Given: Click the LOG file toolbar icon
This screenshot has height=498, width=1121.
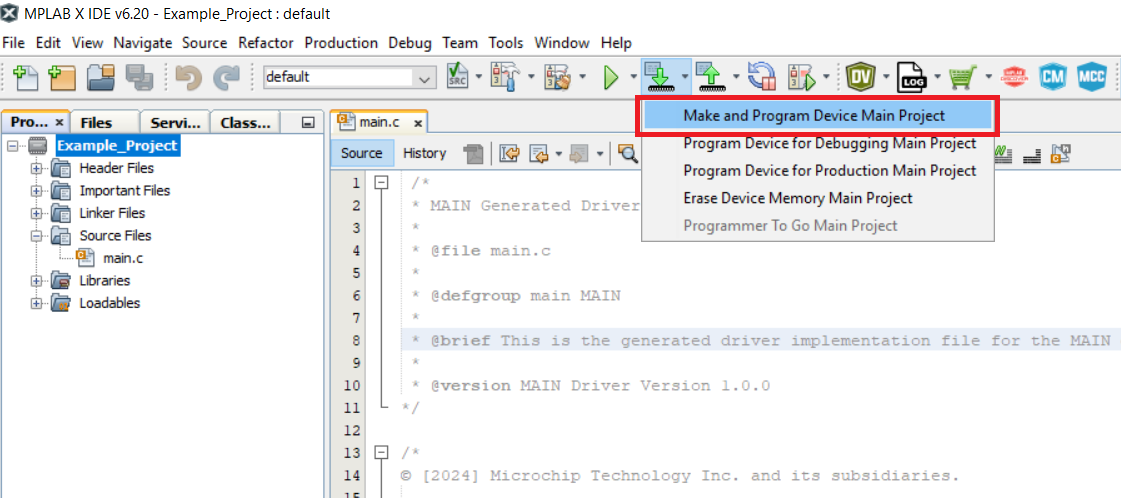Looking at the screenshot, I should point(912,76).
